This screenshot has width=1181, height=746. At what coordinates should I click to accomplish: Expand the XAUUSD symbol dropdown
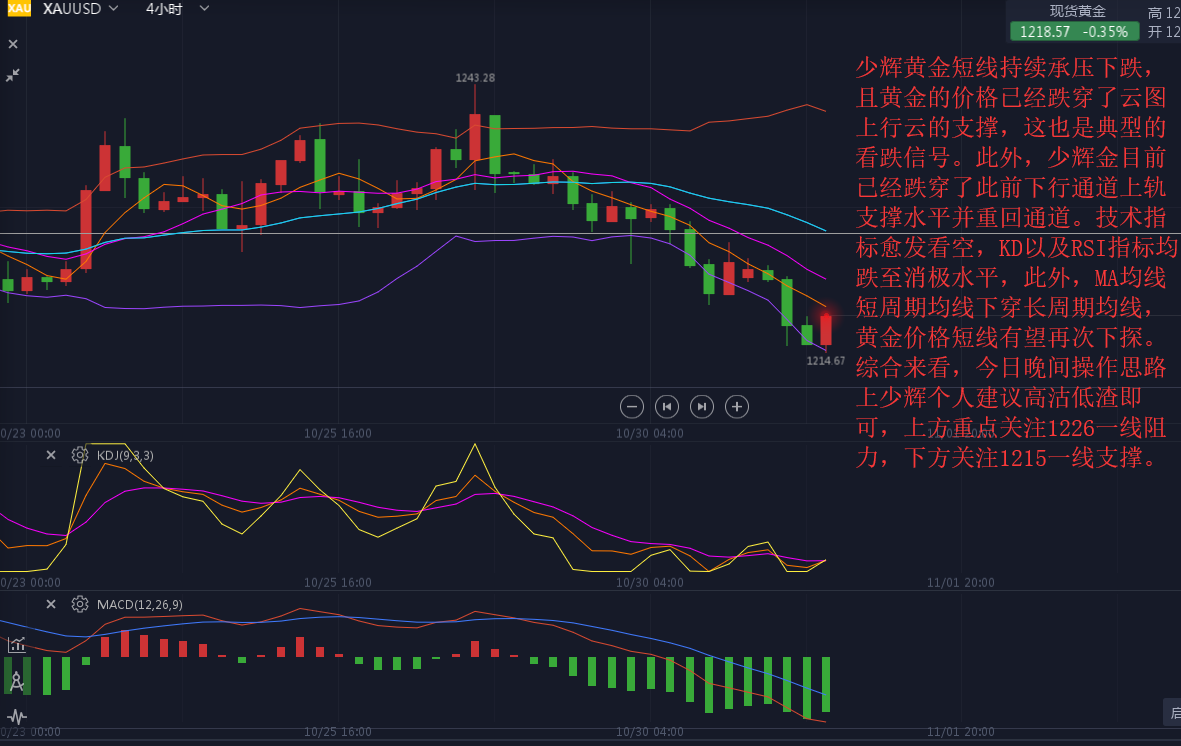click(113, 9)
